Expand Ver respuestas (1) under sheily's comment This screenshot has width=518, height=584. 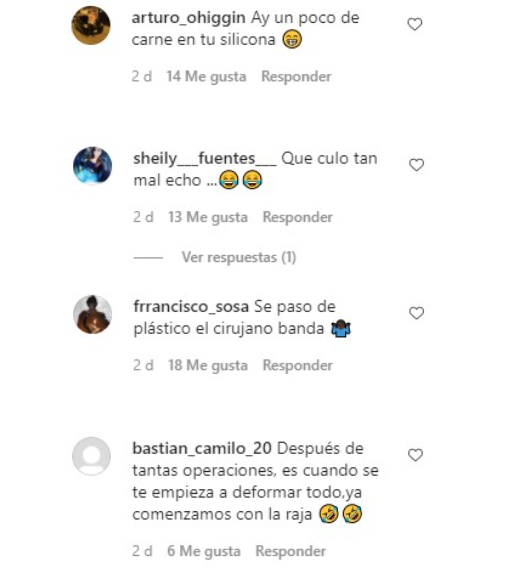point(239,257)
